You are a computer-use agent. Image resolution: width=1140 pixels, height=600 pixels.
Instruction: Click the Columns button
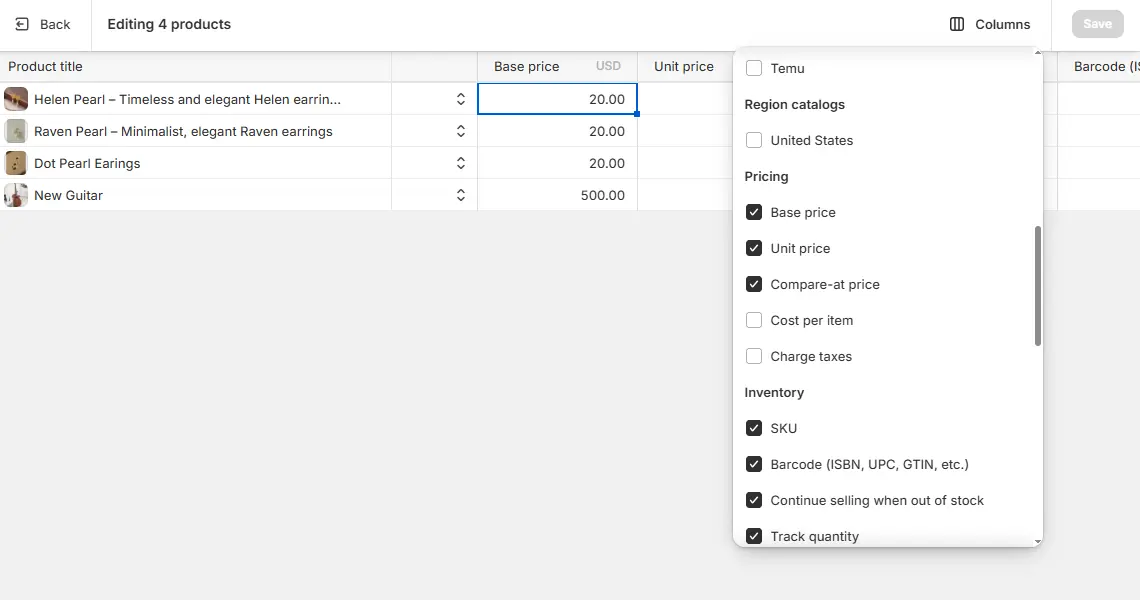[x=990, y=23]
